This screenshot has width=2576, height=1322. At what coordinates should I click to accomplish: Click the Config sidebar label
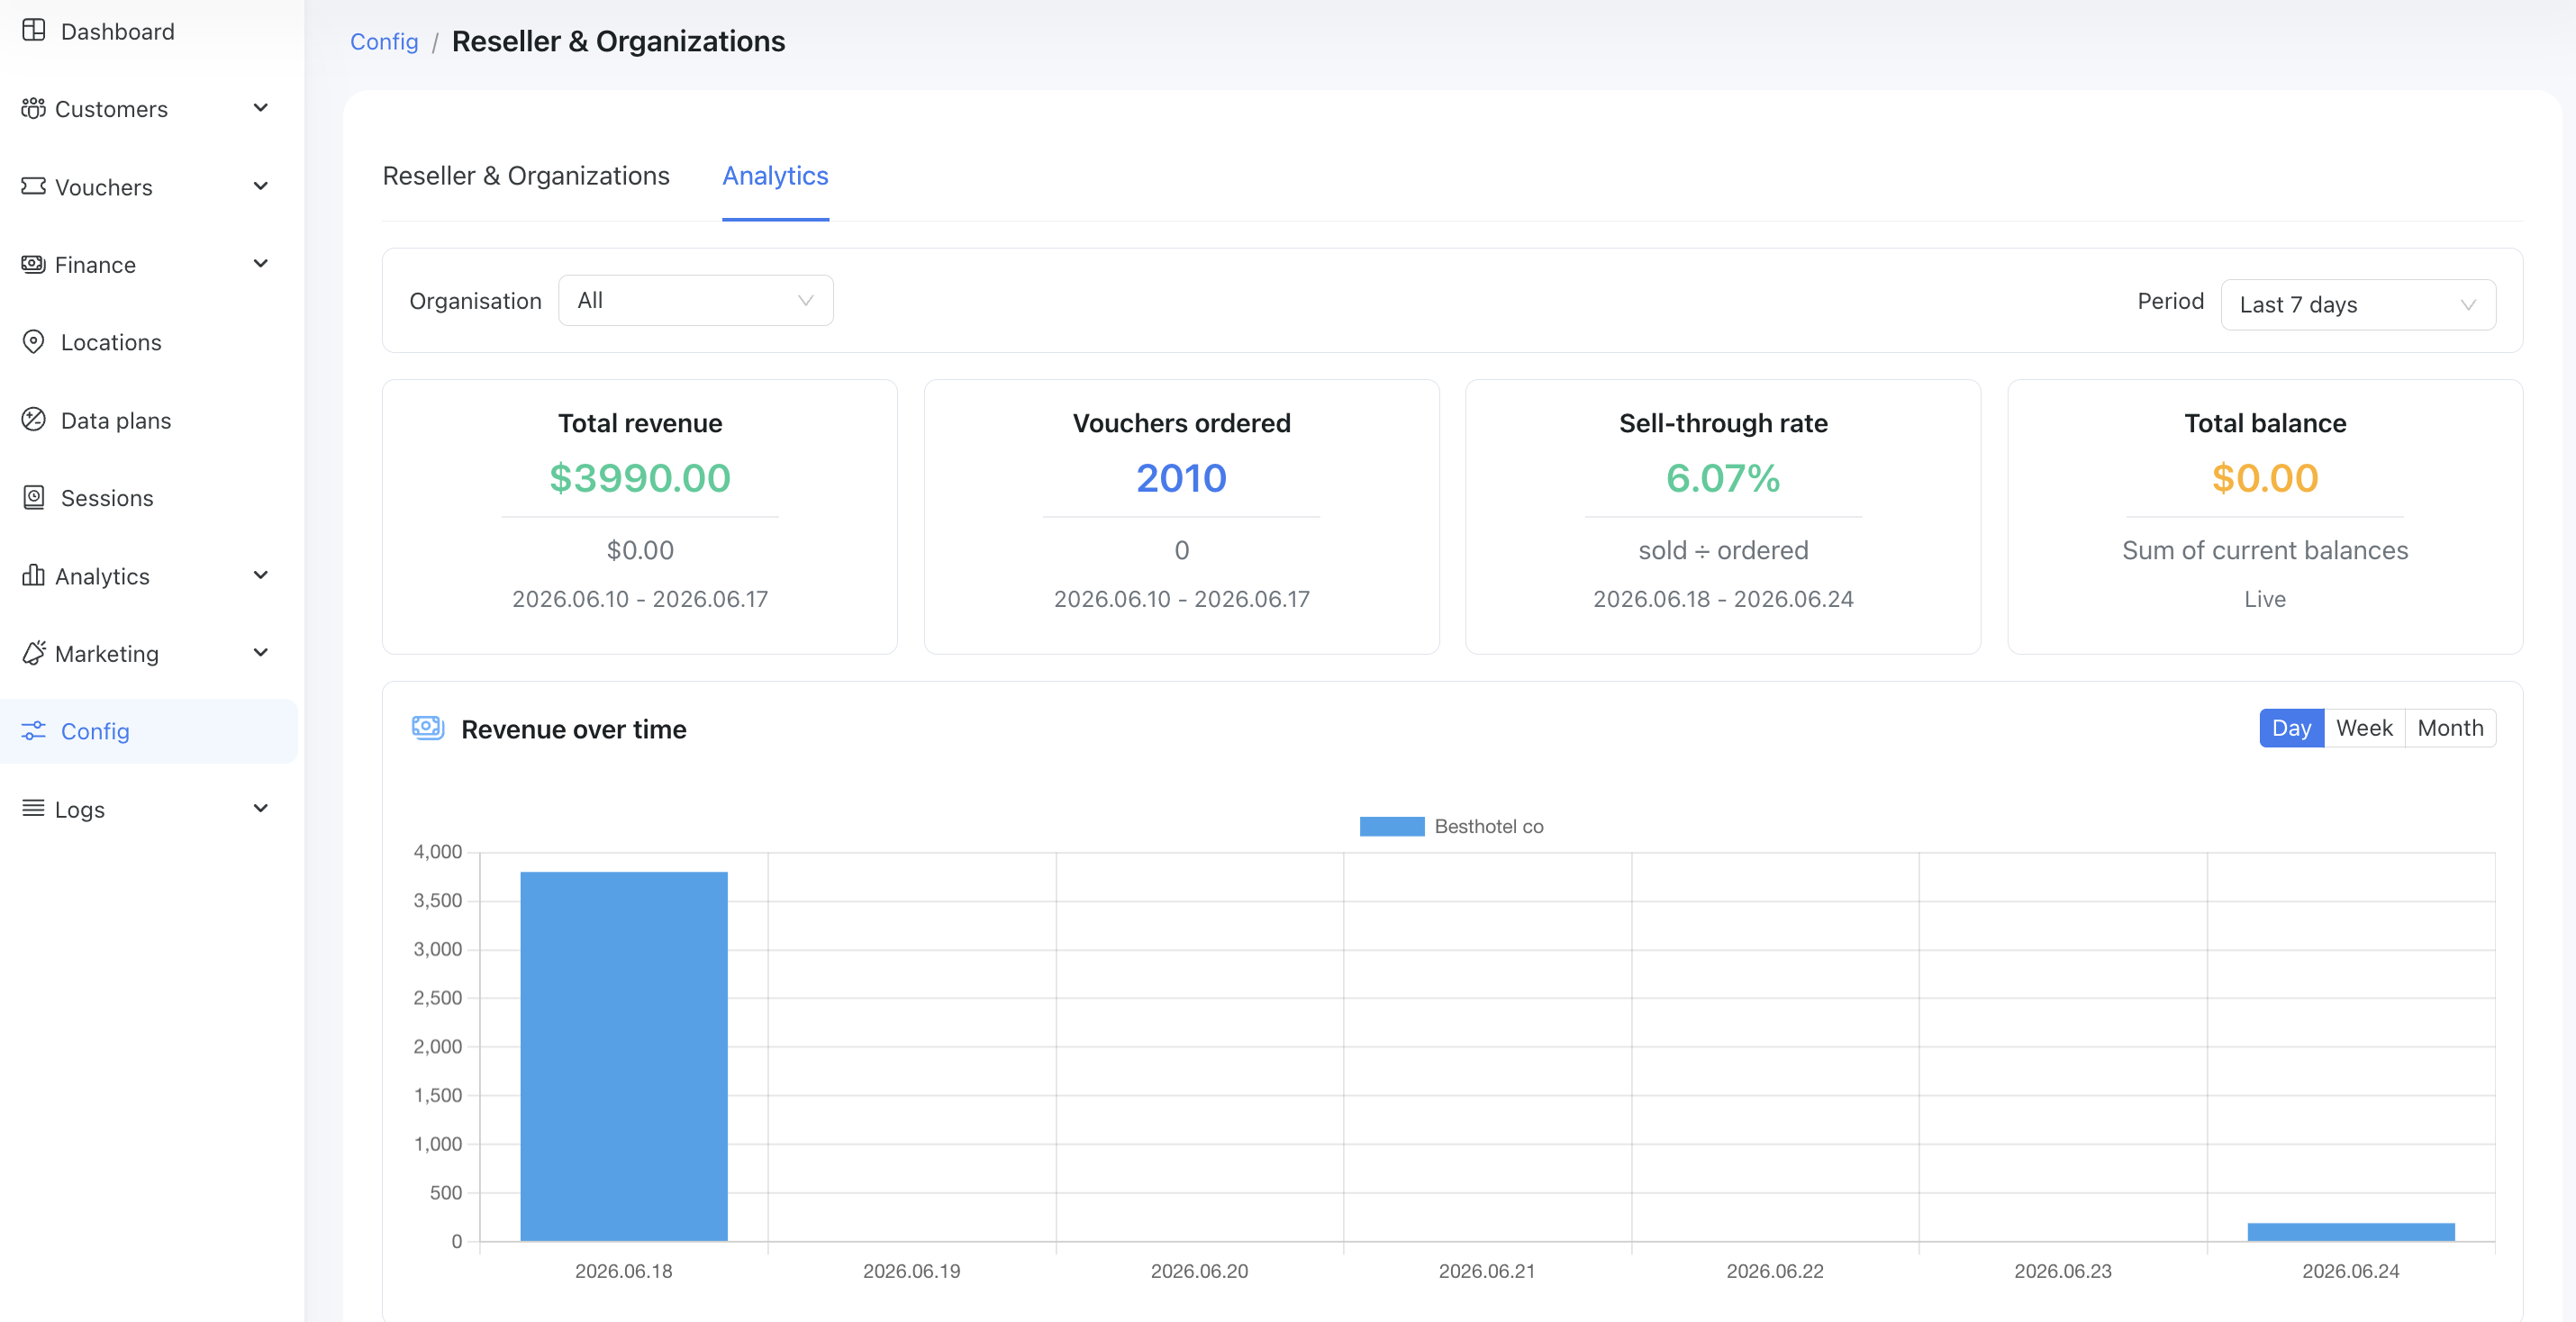click(x=95, y=731)
